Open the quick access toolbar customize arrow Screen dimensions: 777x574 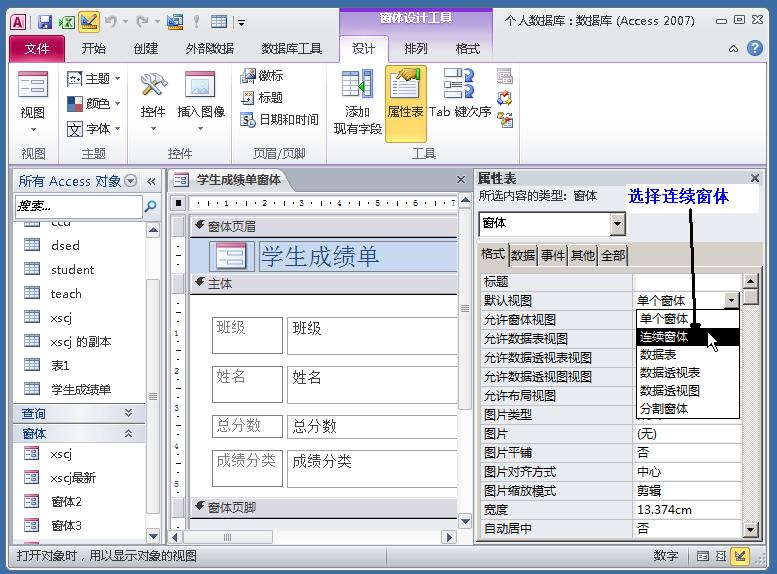(x=241, y=22)
